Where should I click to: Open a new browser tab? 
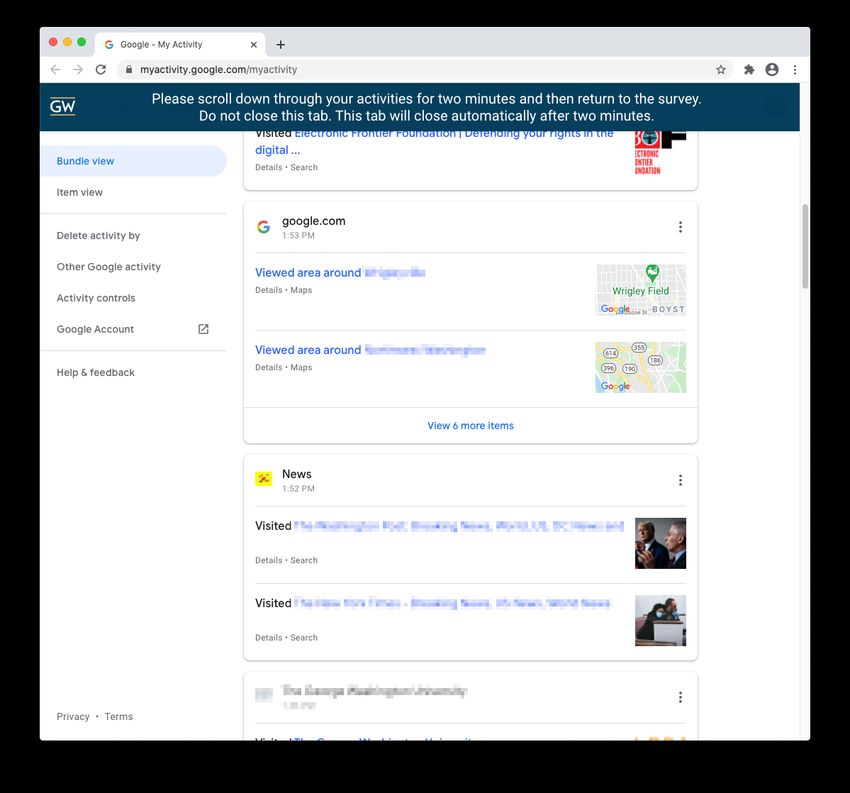[x=280, y=44]
